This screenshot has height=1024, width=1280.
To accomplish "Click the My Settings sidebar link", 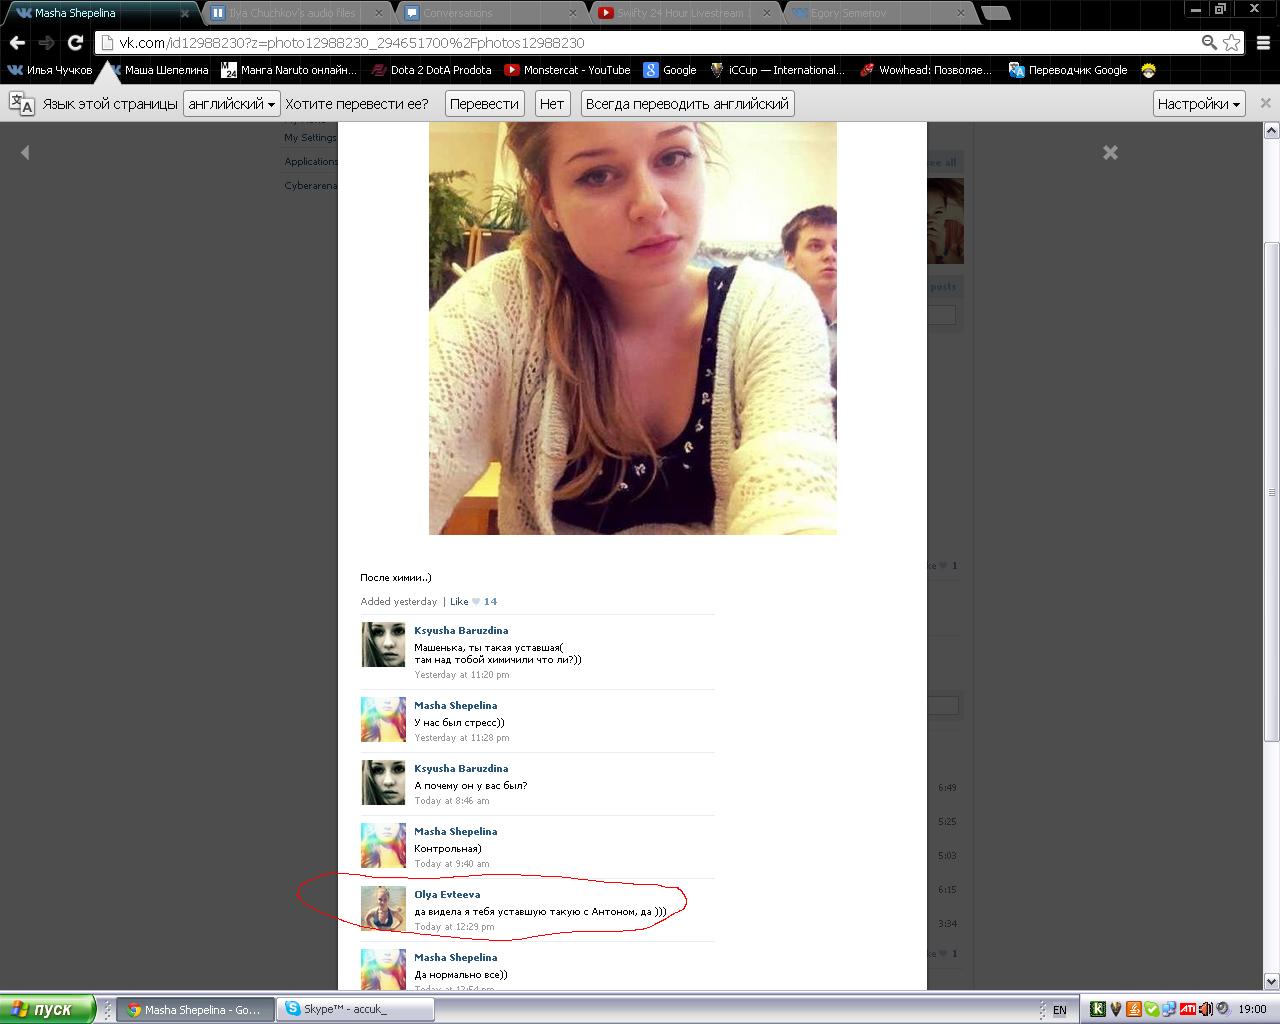I will click(310, 138).
